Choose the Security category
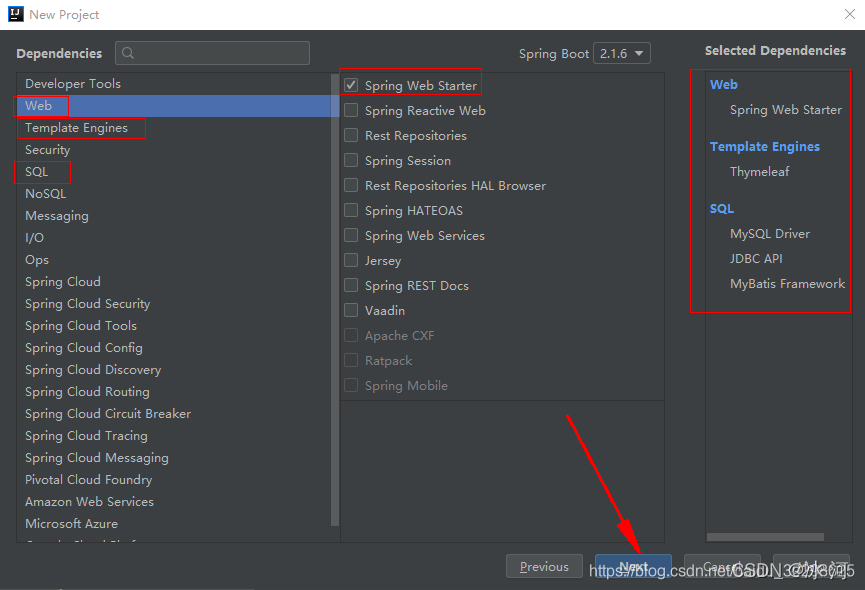Screen dimensions: 865x590 [x=174, y=150]
